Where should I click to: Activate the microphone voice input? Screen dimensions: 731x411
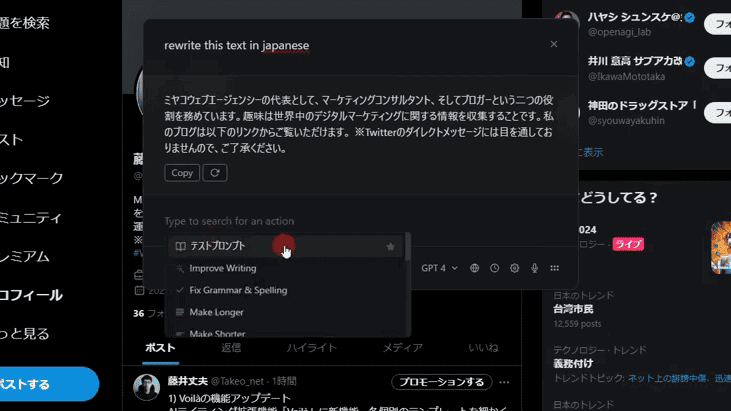[x=534, y=268]
